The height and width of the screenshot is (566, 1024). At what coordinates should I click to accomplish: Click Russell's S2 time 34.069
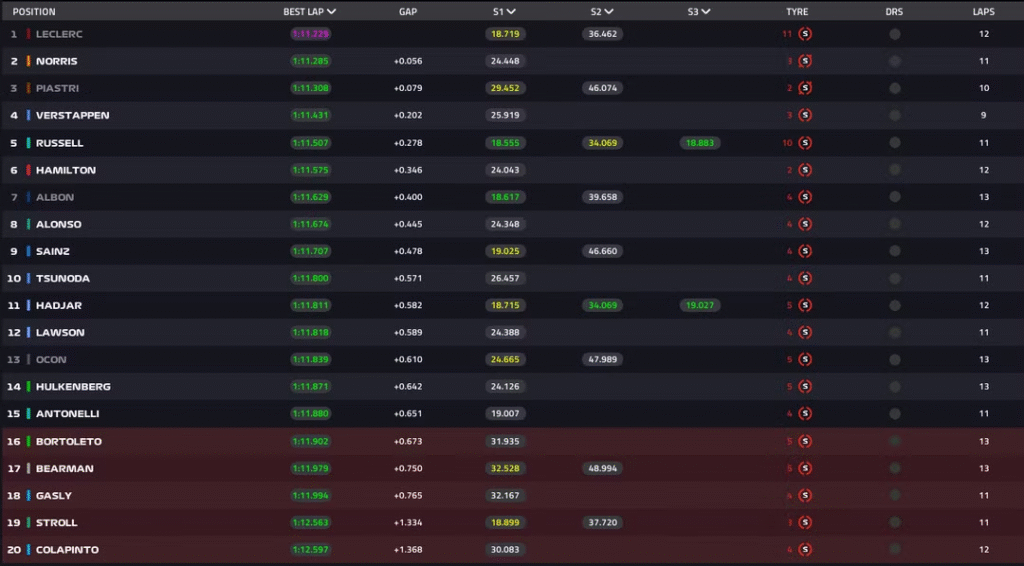[x=602, y=142]
